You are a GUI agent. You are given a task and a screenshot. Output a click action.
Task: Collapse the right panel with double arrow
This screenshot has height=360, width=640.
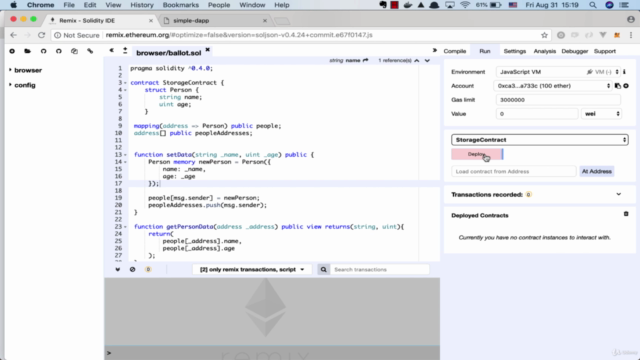435,51
